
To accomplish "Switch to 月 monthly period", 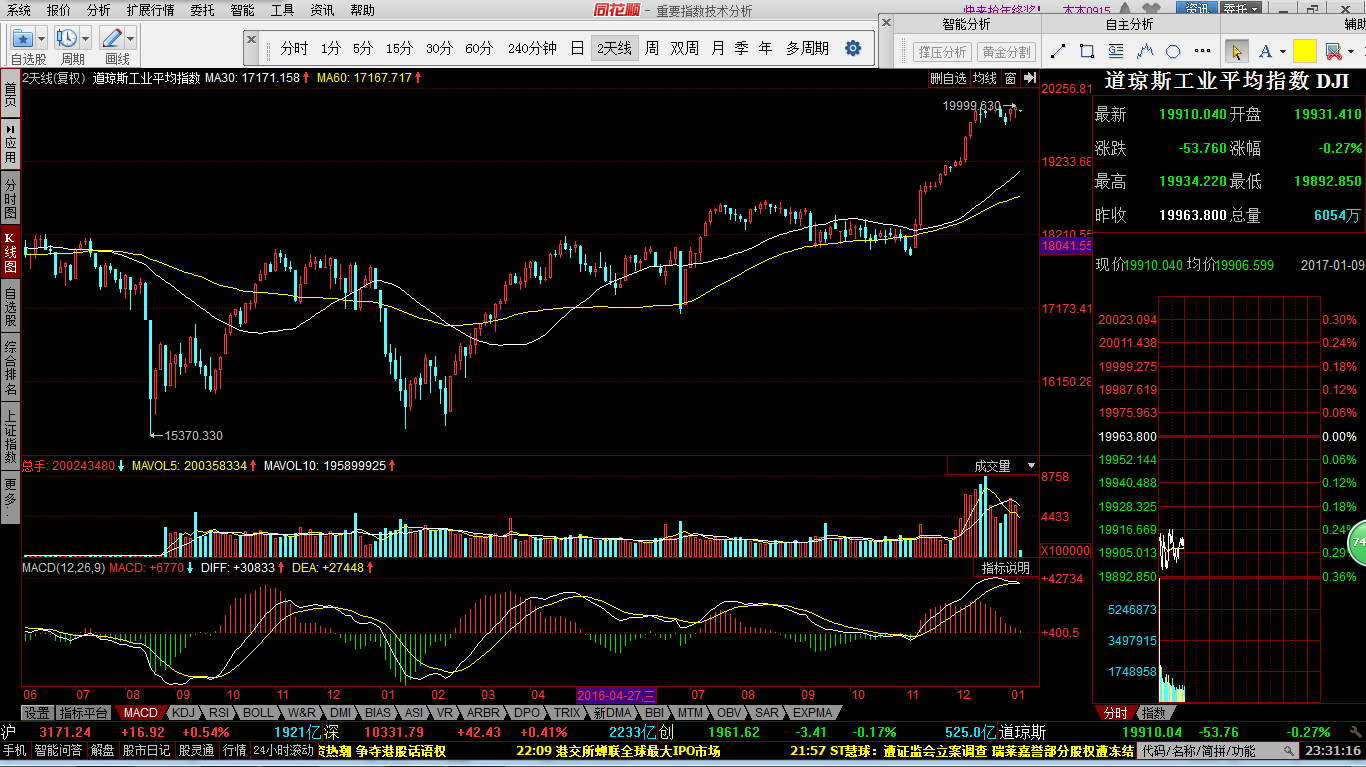I will click(x=718, y=48).
